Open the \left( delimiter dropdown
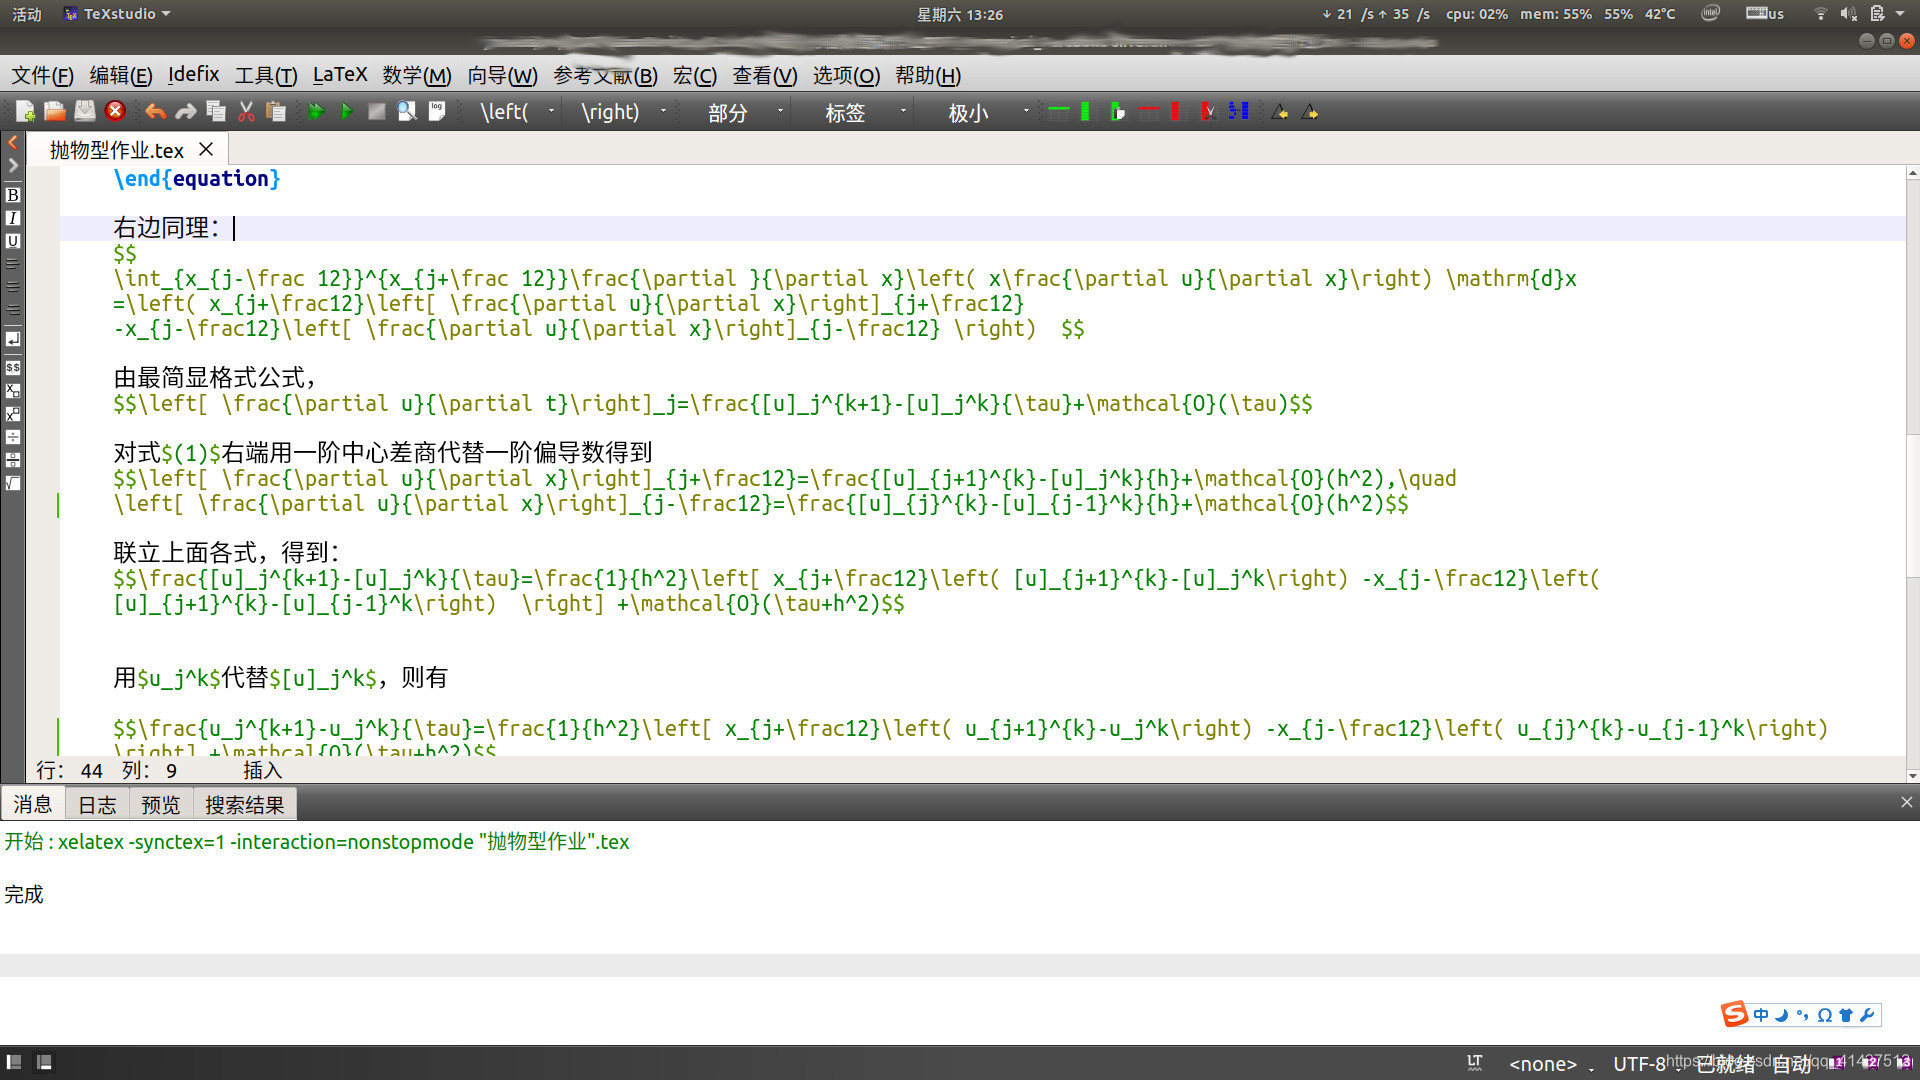This screenshot has width=1920, height=1080. (551, 112)
